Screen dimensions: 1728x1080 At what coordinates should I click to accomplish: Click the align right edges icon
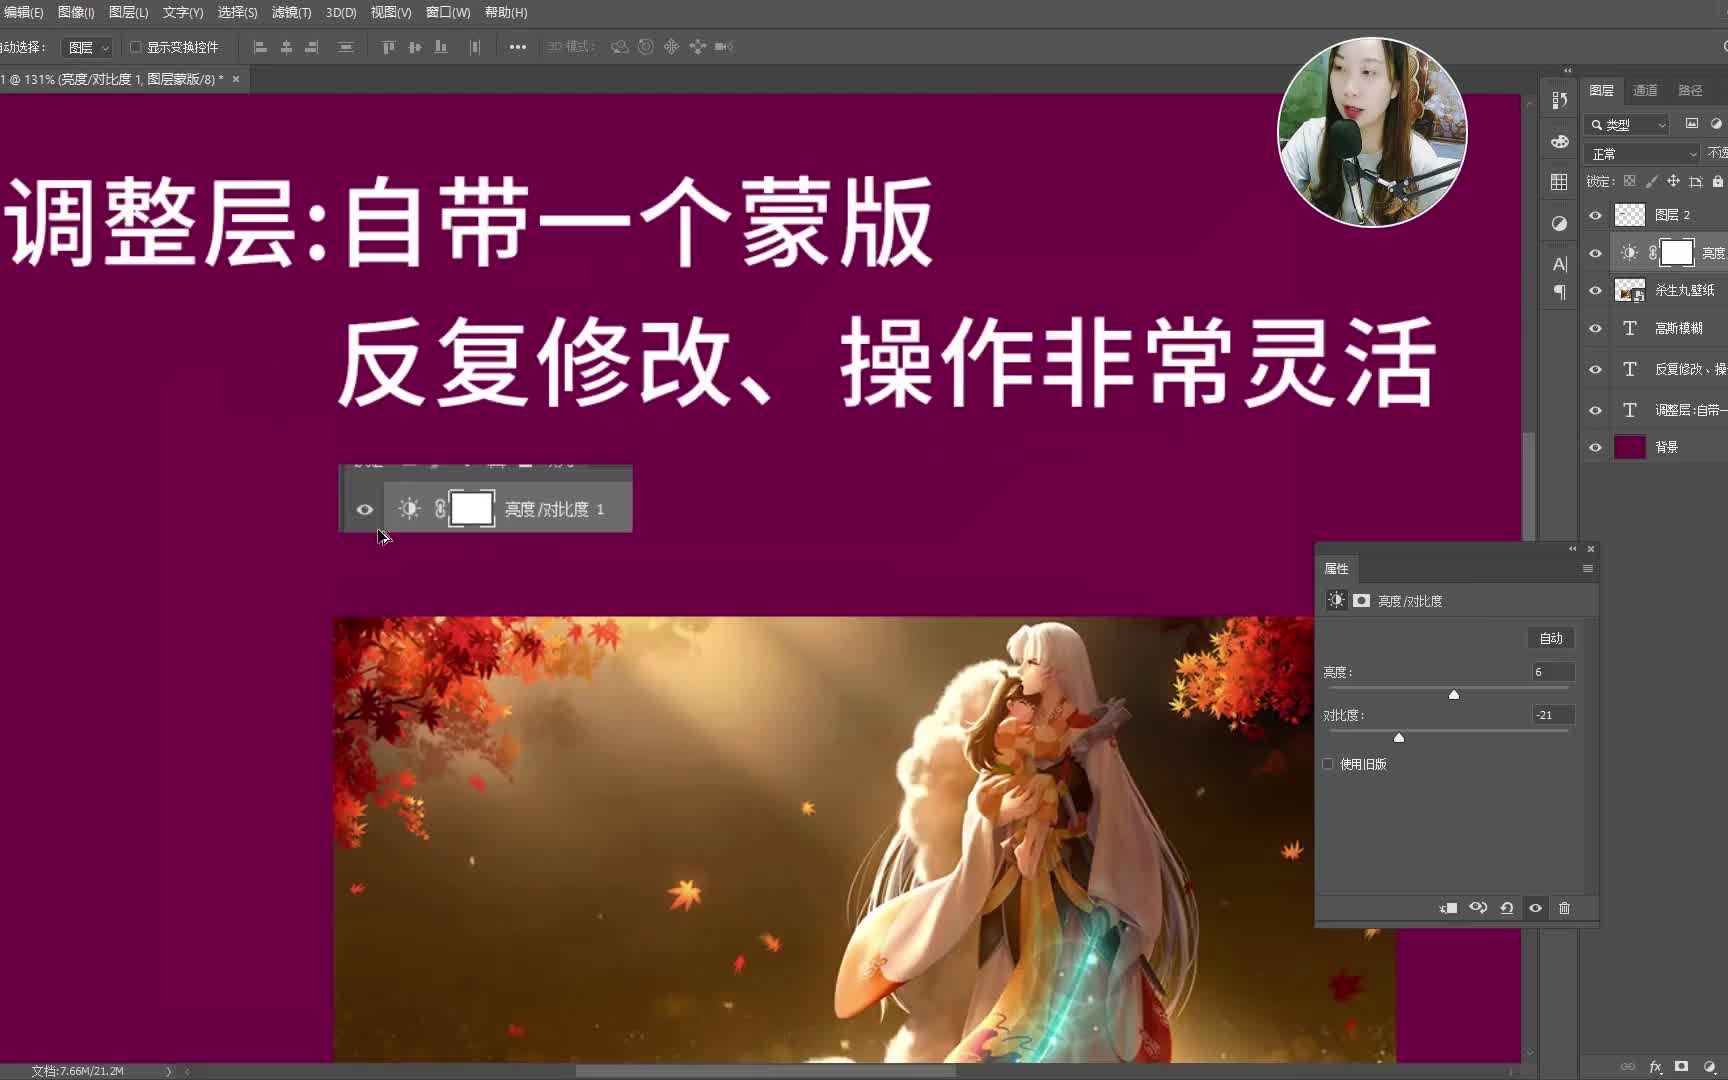(x=312, y=47)
